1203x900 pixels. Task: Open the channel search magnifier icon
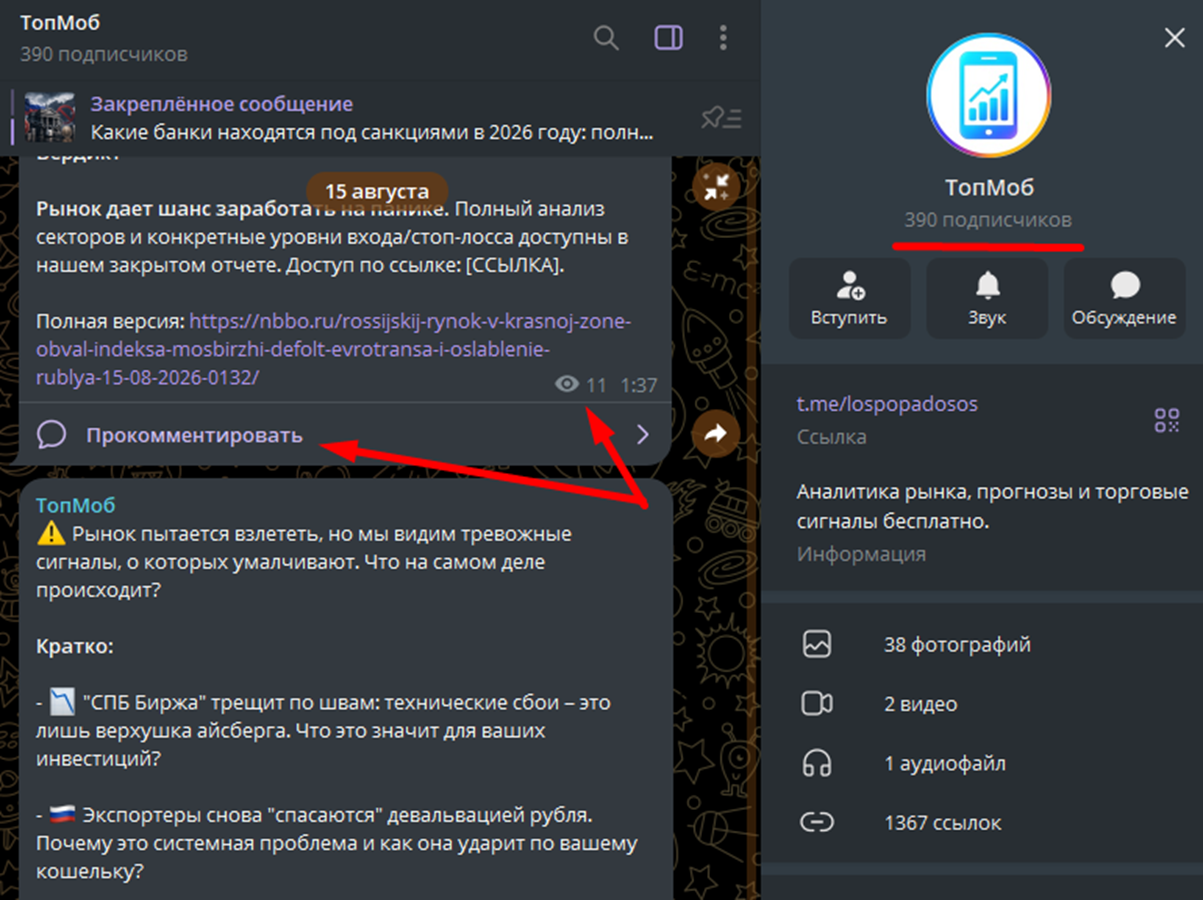point(606,38)
